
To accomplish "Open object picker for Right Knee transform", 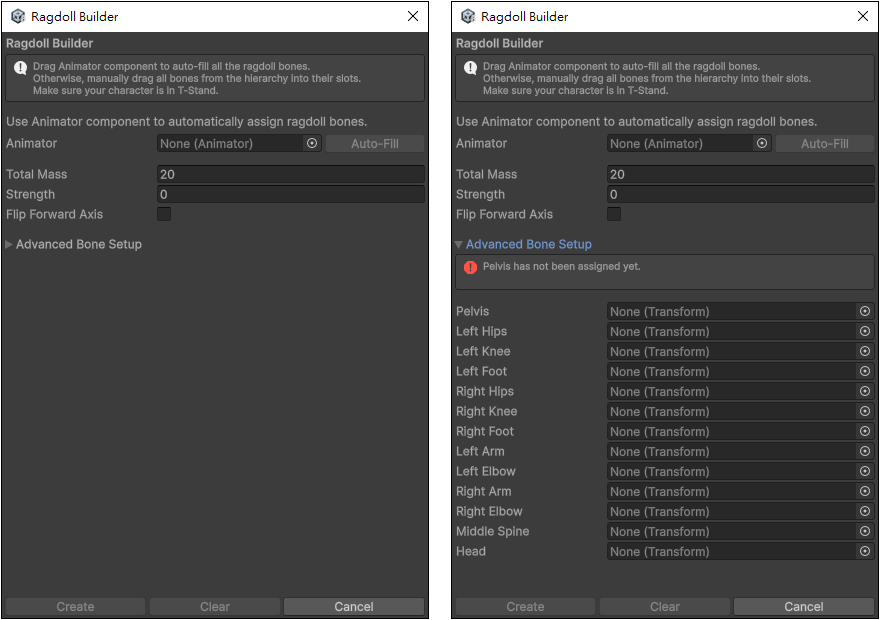I will (x=865, y=411).
